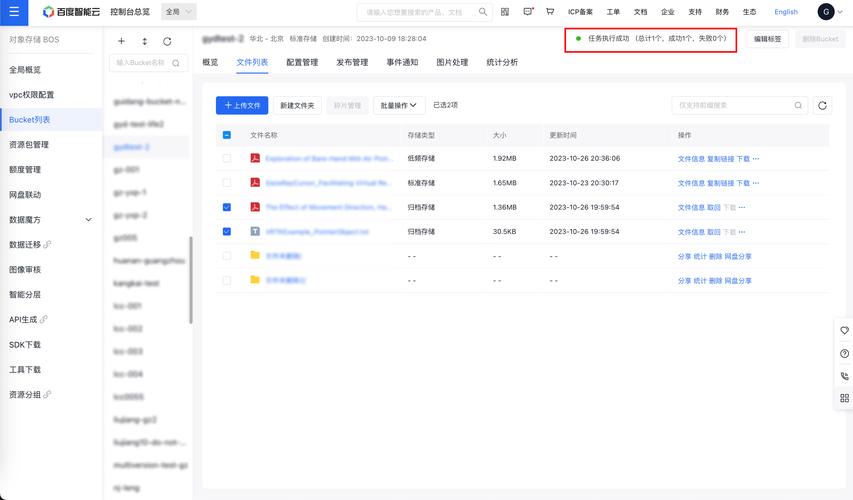Viewport: 853px width, 500px height.
Task: Click the 新建文件夹 button
Action: 297,106
